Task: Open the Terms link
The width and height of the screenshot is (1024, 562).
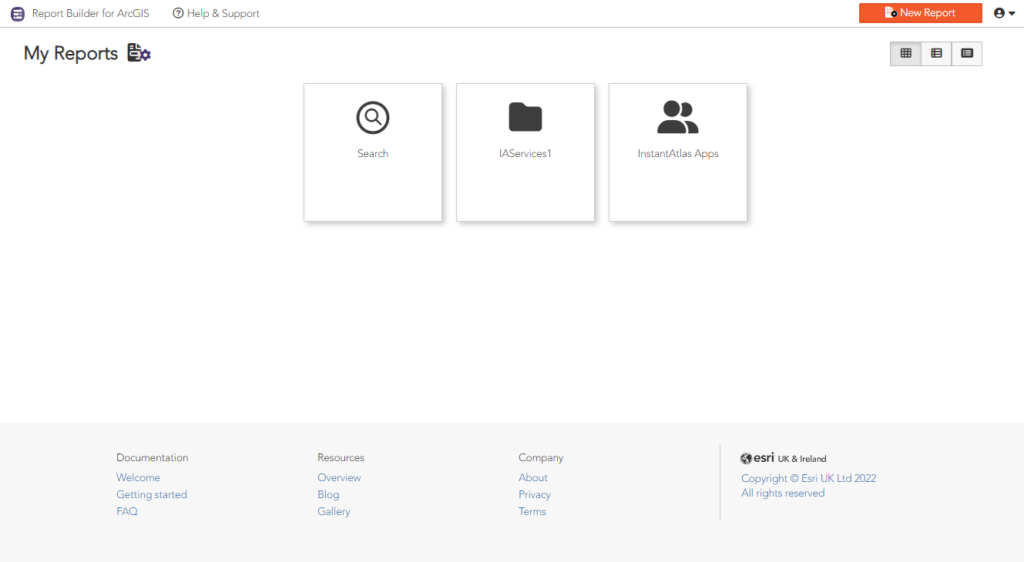Action: 532,512
